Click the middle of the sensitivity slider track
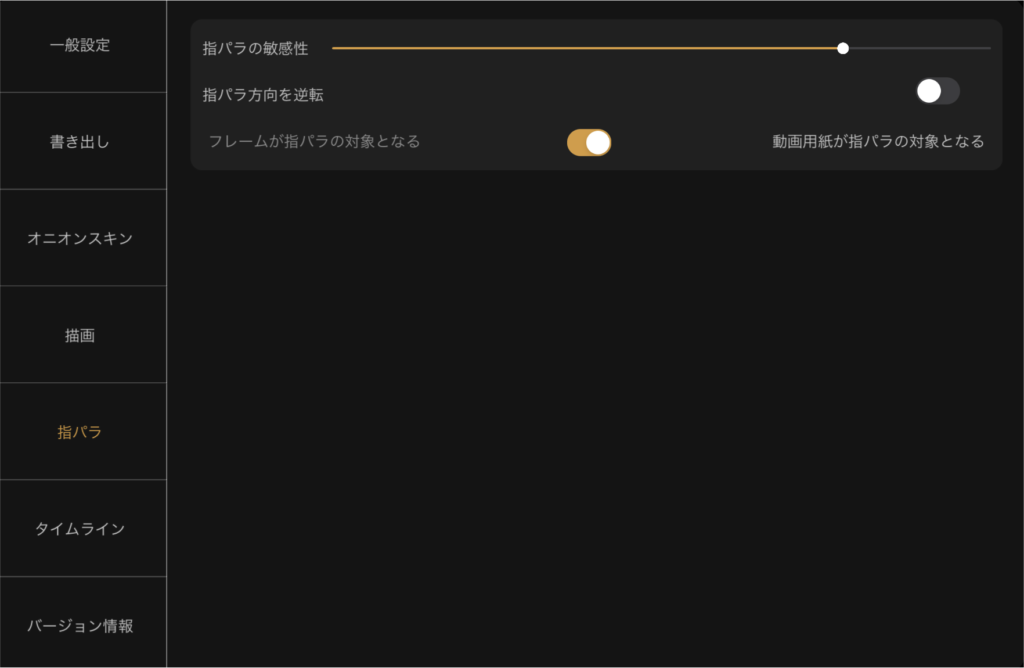1024x668 pixels. 661,48
